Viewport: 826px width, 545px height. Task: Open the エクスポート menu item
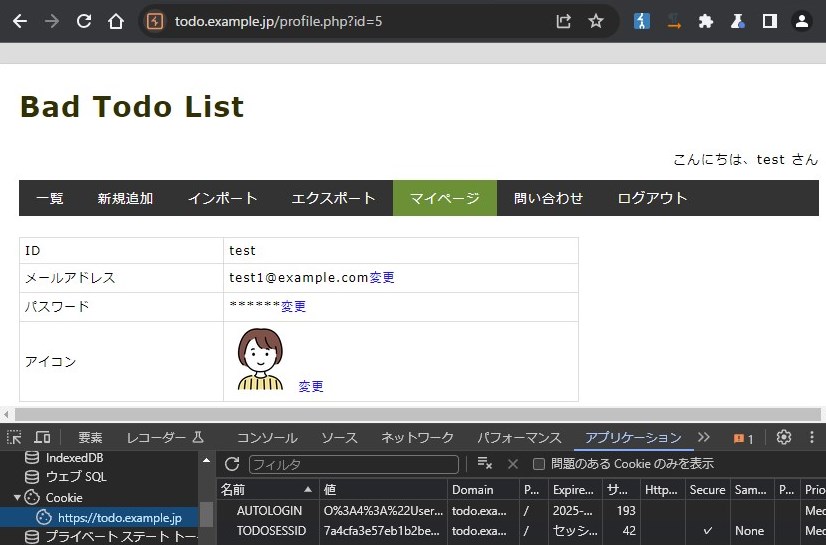tap(333, 198)
